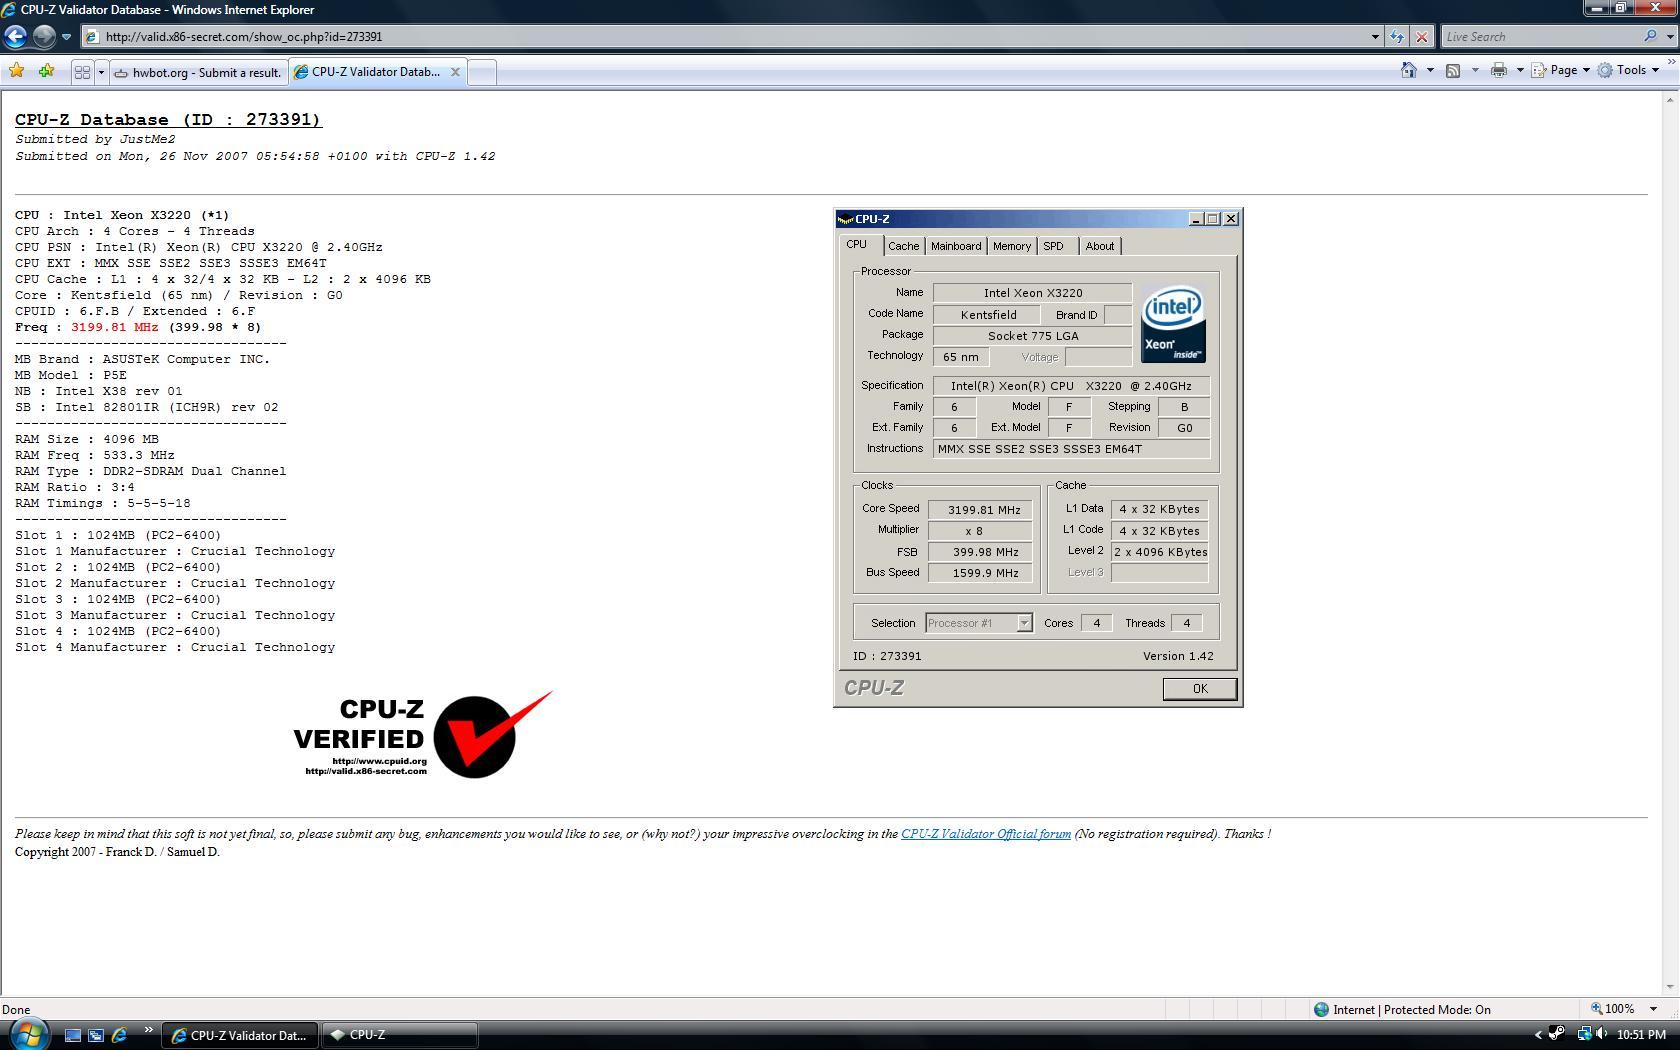Open the address bar URL history dropdown
The width and height of the screenshot is (1680, 1050).
(x=1375, y=37)
